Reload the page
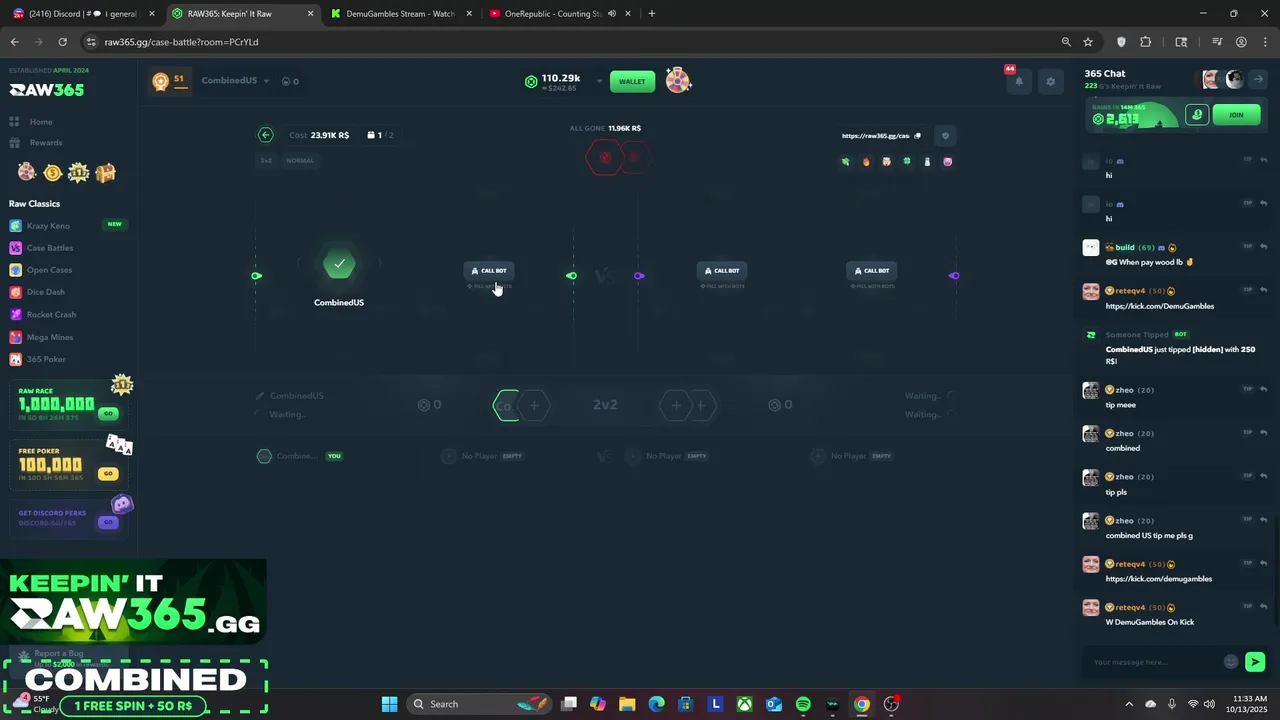 pos(62,42)
